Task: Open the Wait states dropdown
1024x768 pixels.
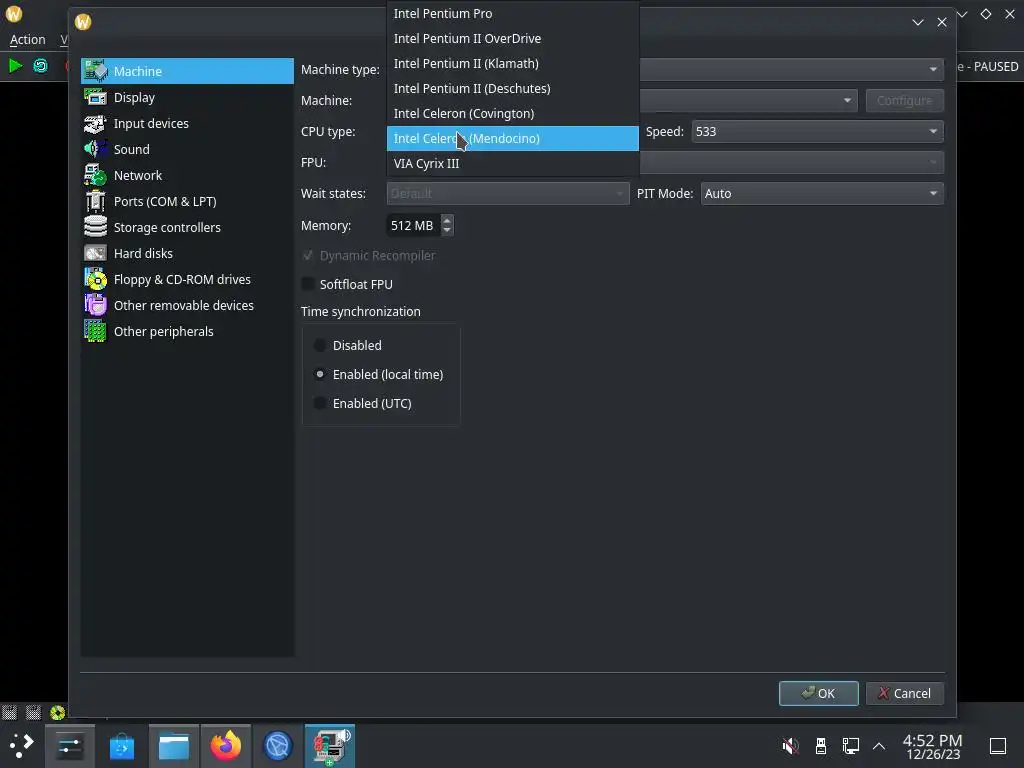Action: click(507, 193)
